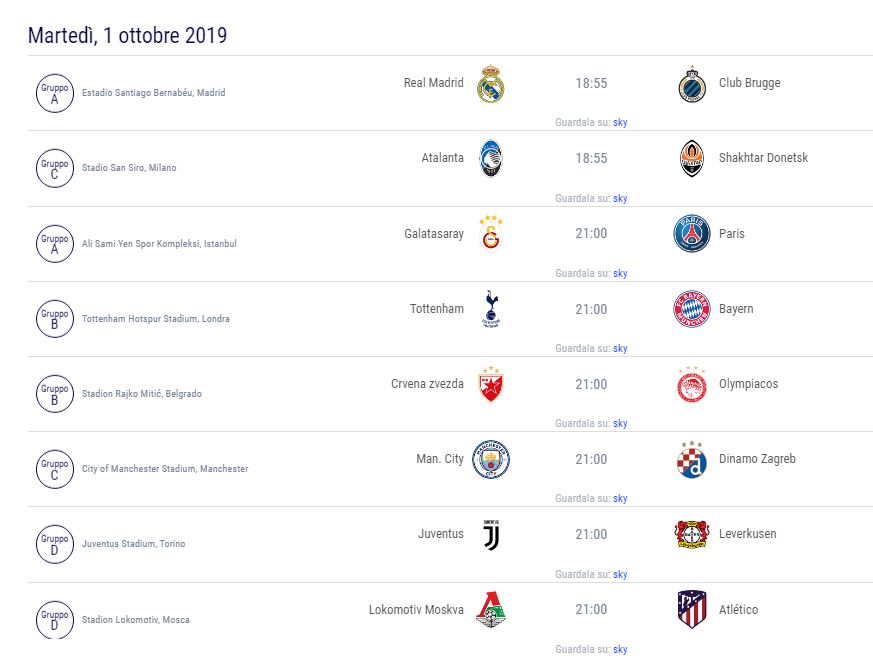This screenshot has width=873, height=661.
Task: Click sky link for Juventus–Leverkusen match
Action: (x=620, y=574)
